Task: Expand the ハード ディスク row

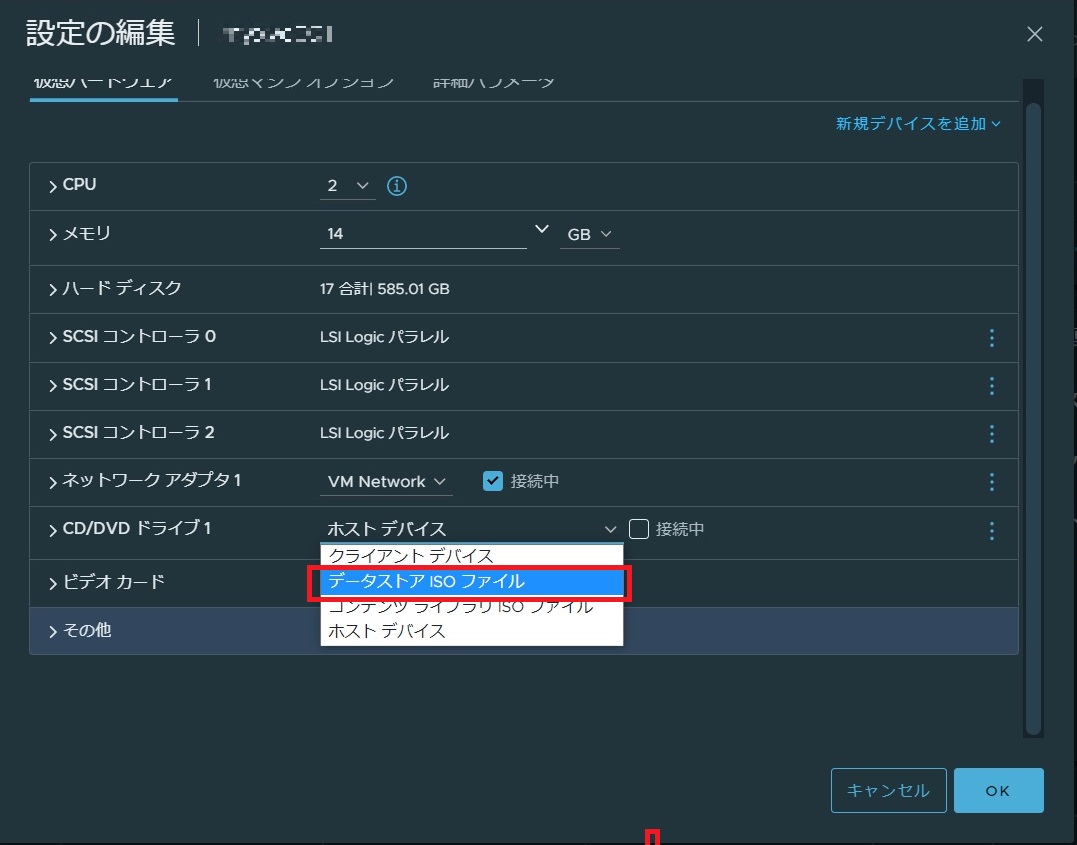Action: pos(52,289)
